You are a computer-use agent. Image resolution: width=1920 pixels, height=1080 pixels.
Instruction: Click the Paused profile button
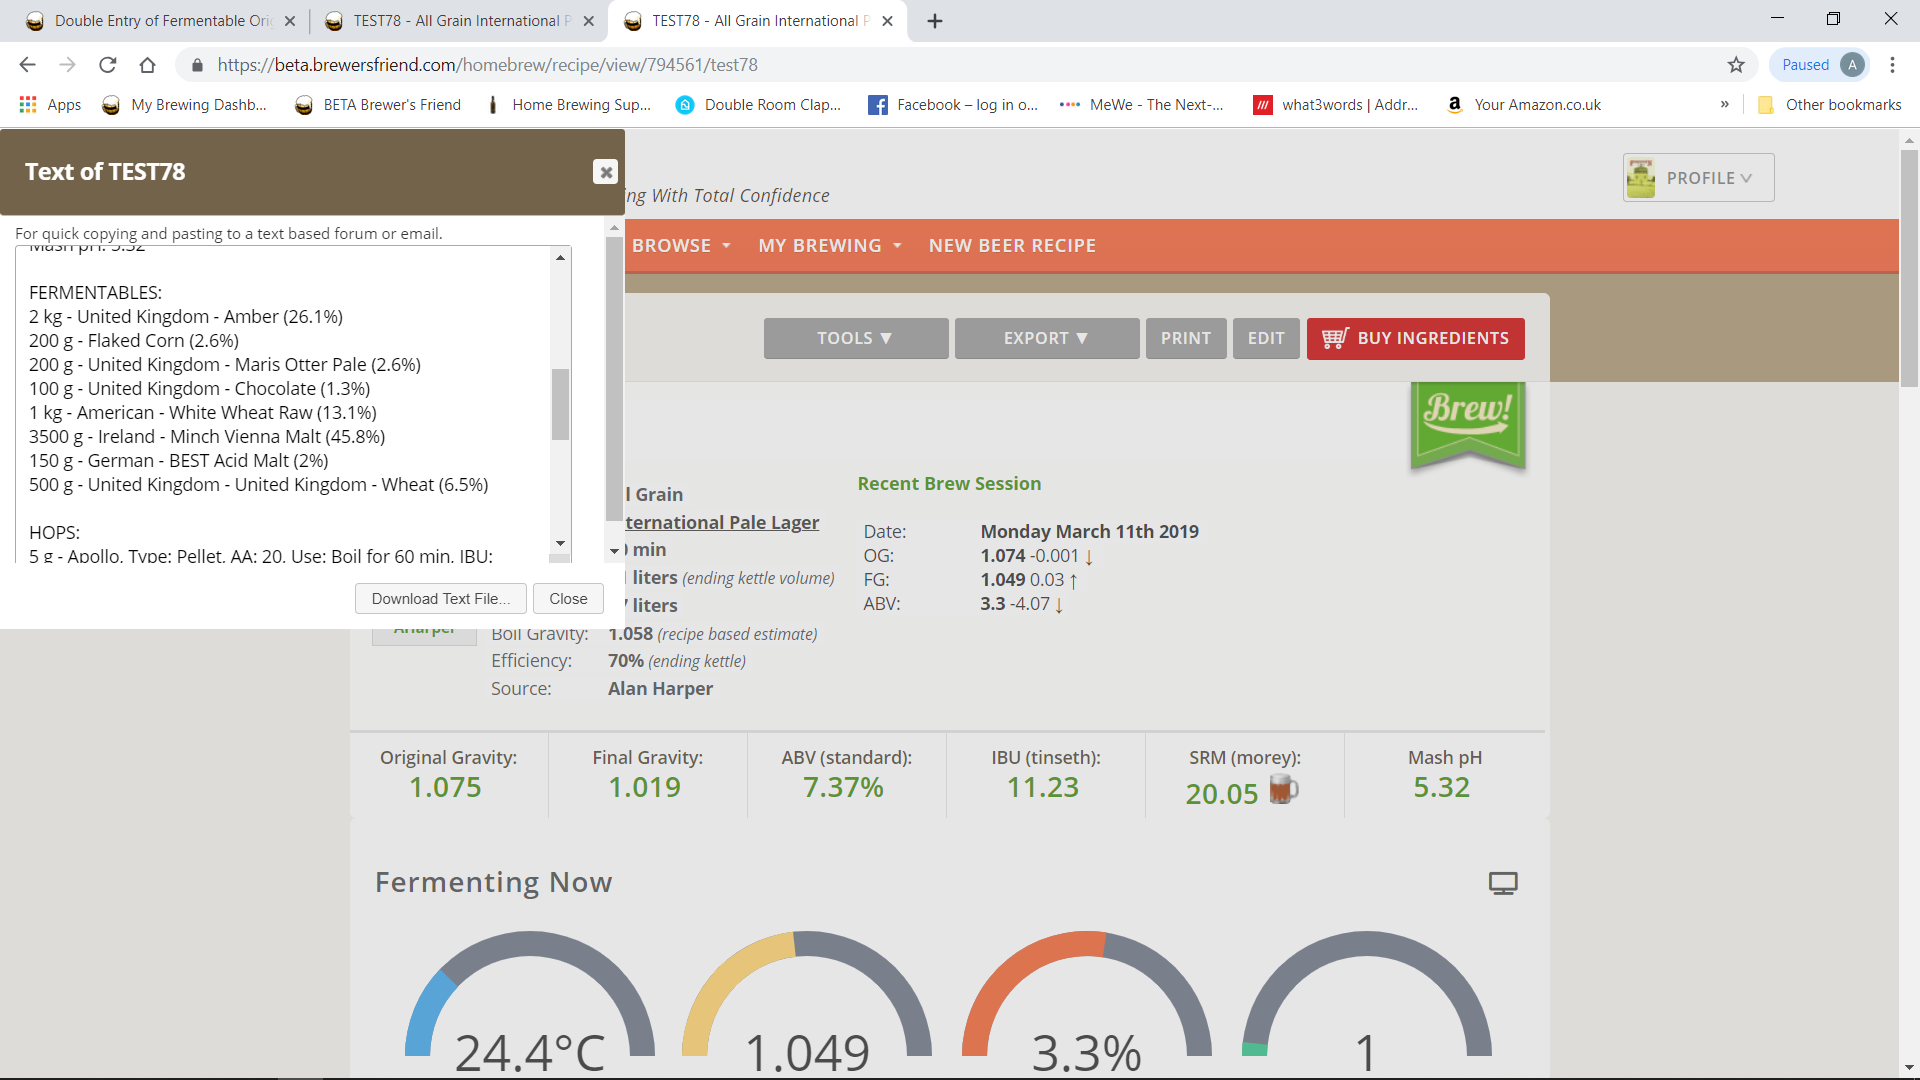click(1820, 65)
